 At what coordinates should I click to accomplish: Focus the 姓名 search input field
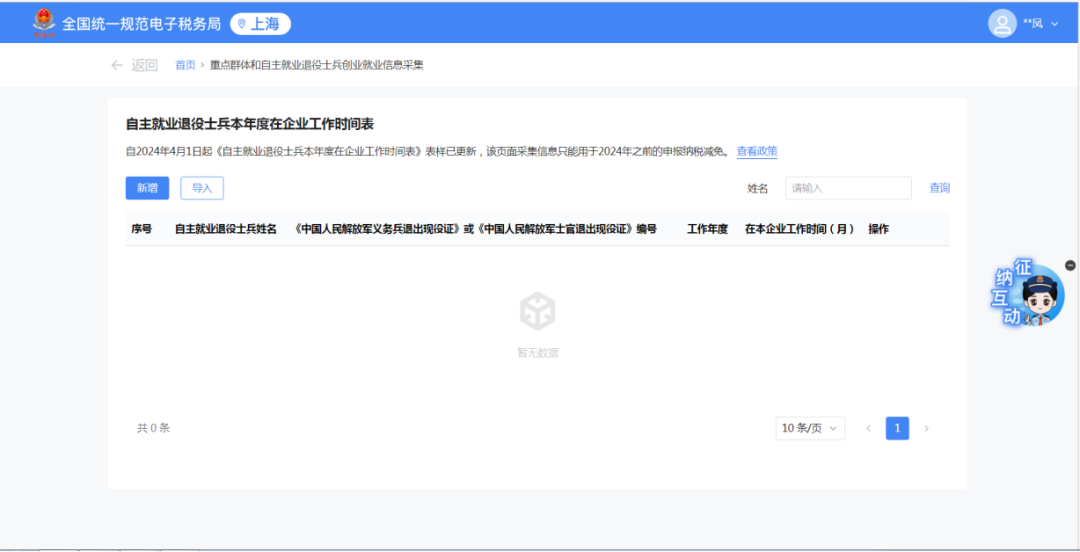point(848,188)
